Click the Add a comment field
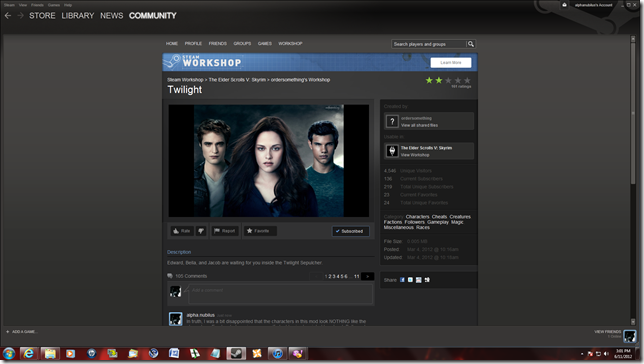Screen dimensions: 644x364 [281, 294]
